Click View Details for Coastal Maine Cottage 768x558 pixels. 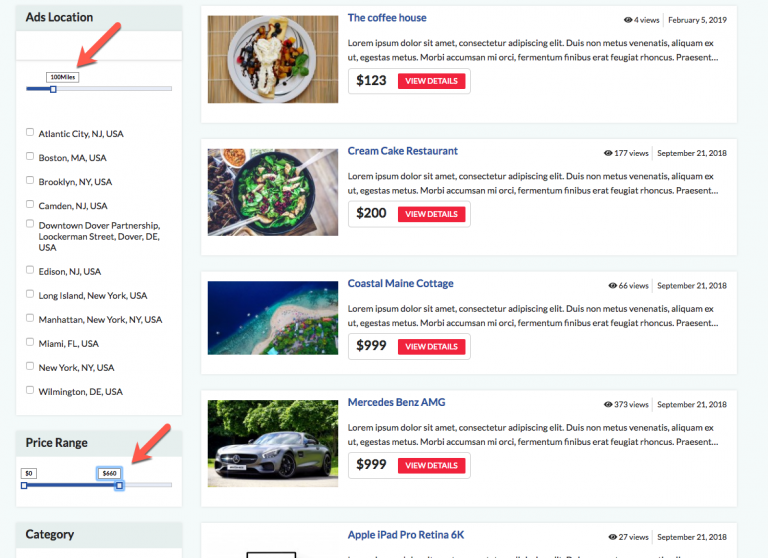point(432,347)
